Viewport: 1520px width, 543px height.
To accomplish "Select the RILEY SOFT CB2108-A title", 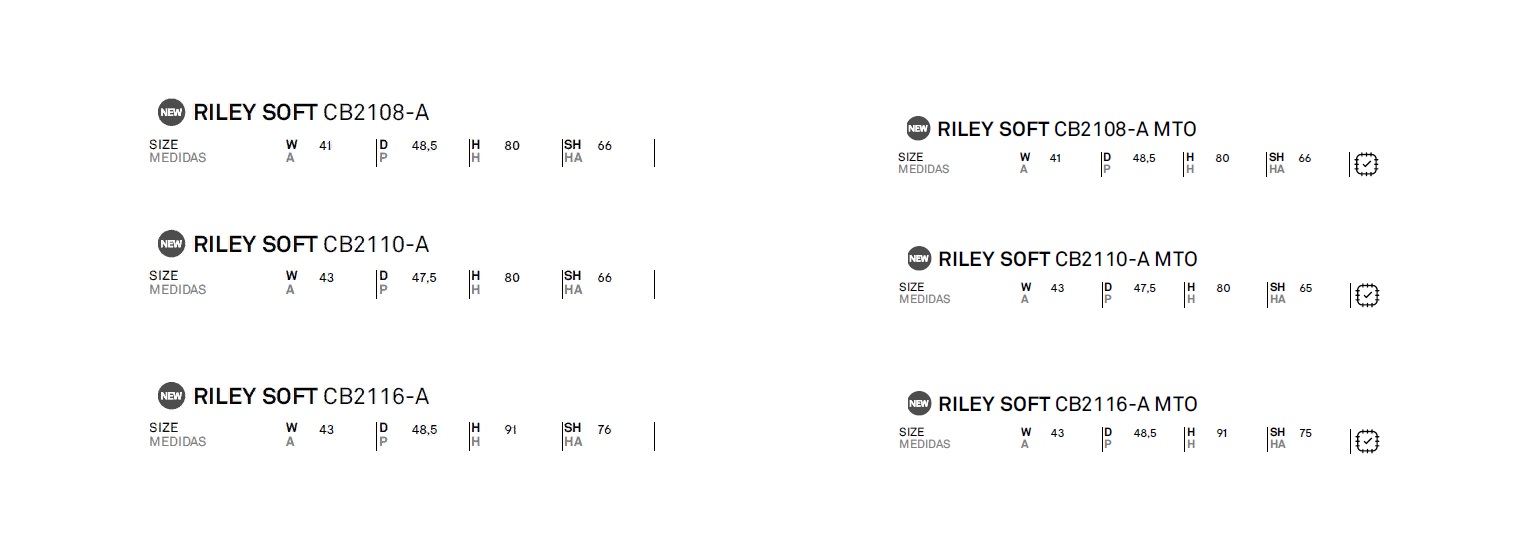I will click(x=311, y=112).
